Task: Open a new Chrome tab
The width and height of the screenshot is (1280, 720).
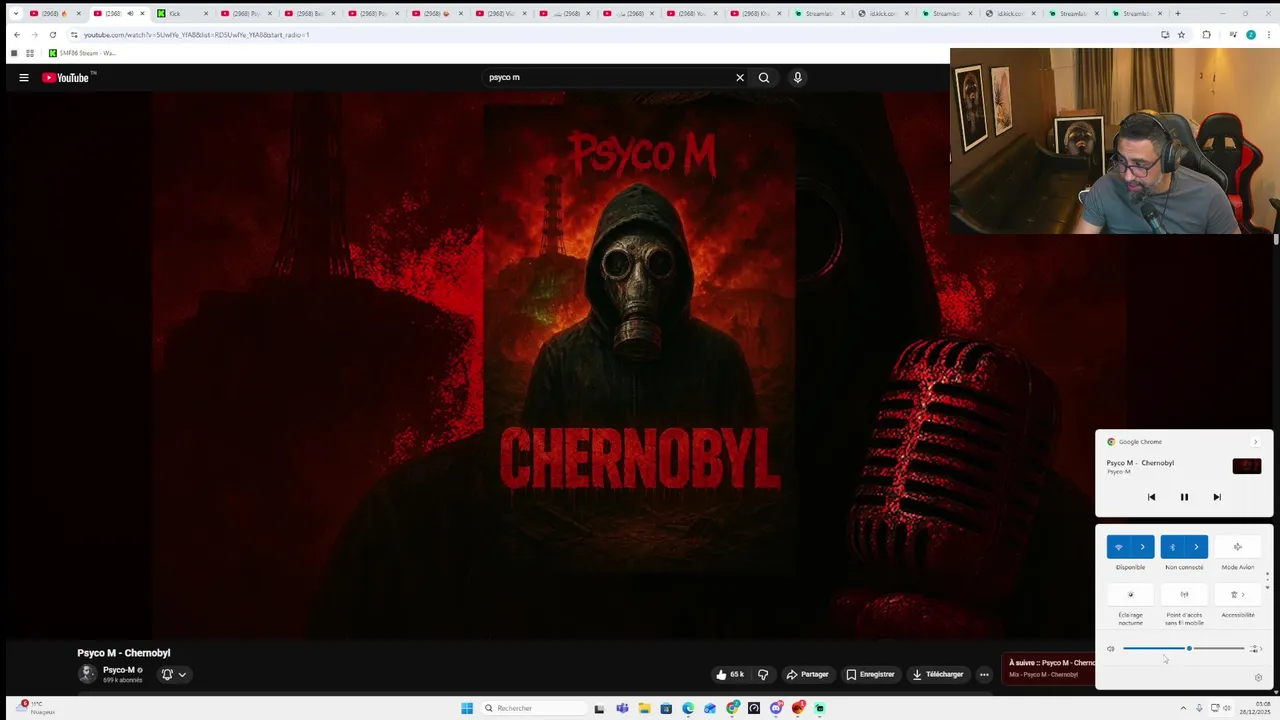Action: 1177,14
